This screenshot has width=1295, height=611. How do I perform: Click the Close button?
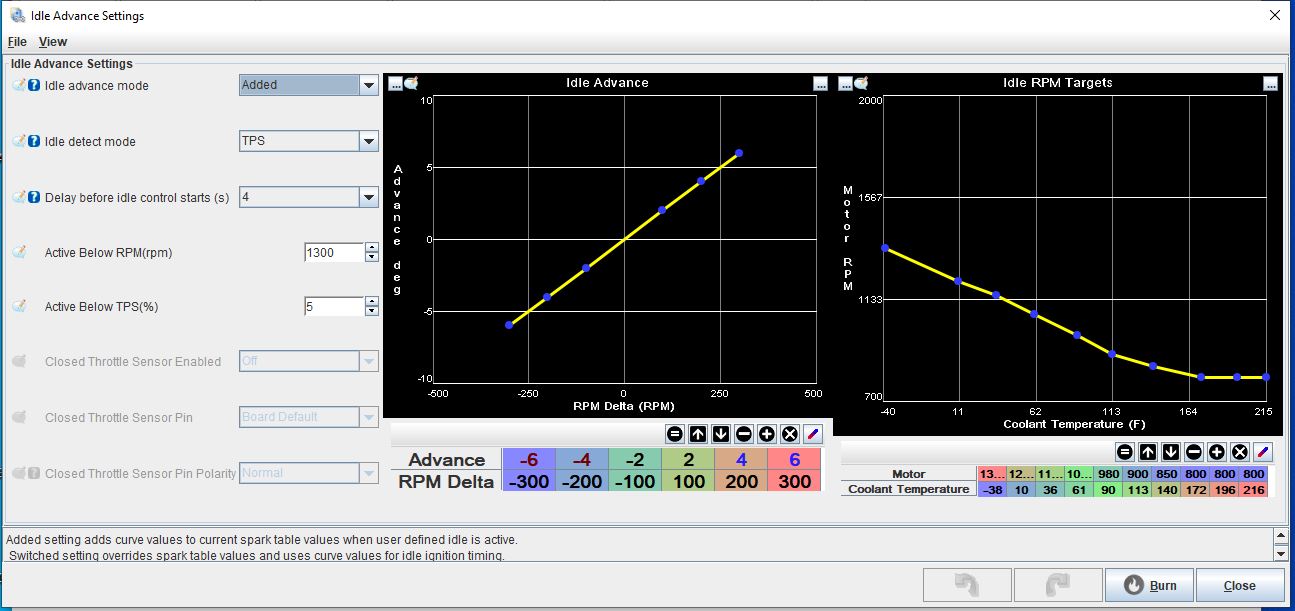1239,585
